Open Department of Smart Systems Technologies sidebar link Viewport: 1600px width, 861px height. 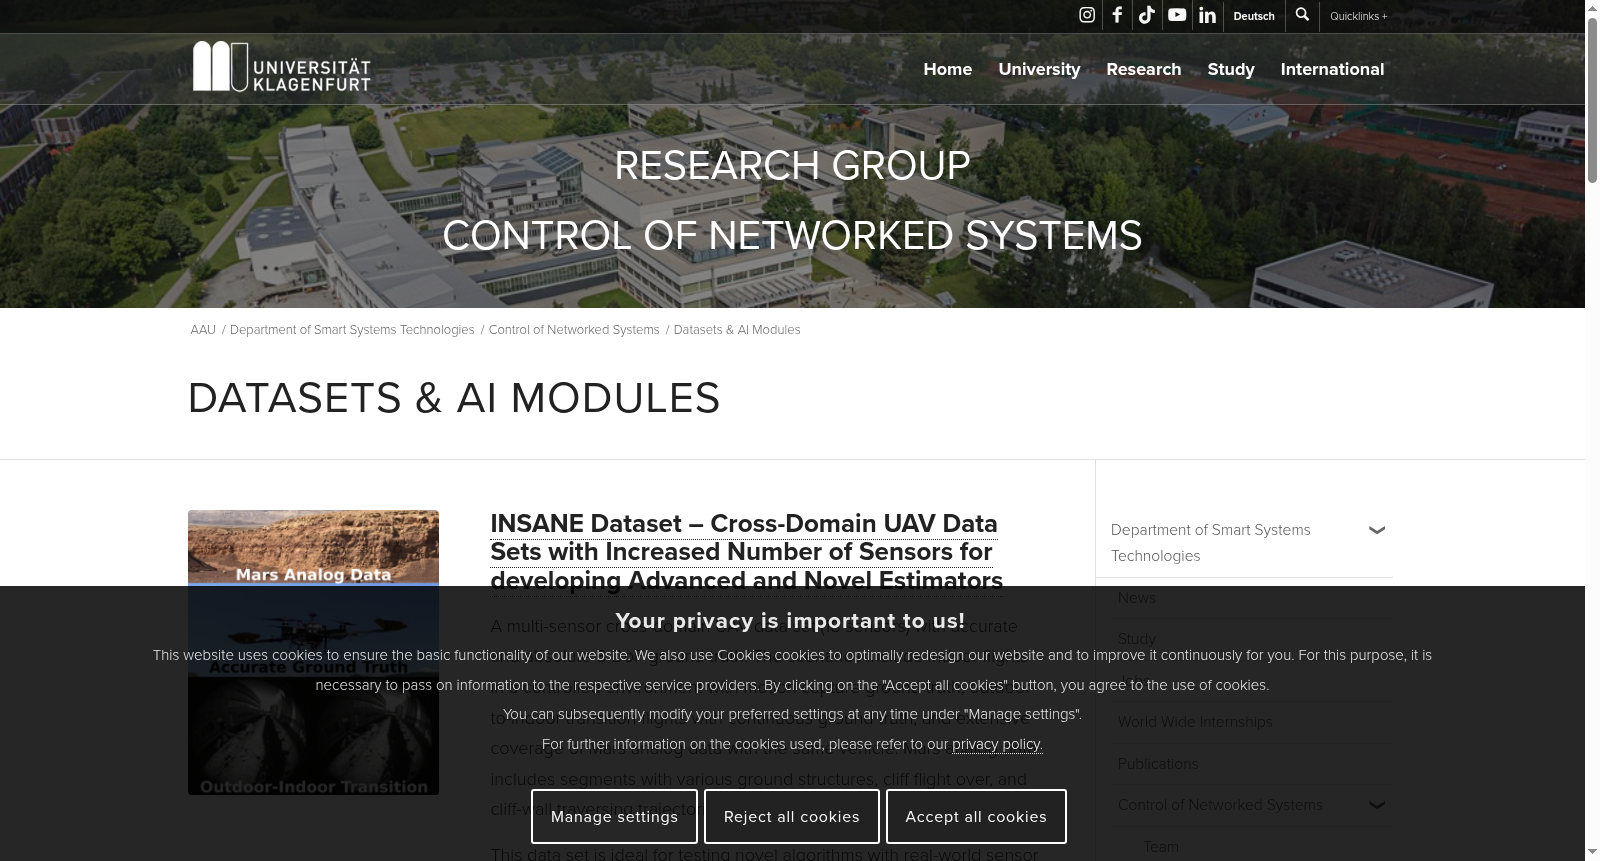click(x=1210, y=543)
